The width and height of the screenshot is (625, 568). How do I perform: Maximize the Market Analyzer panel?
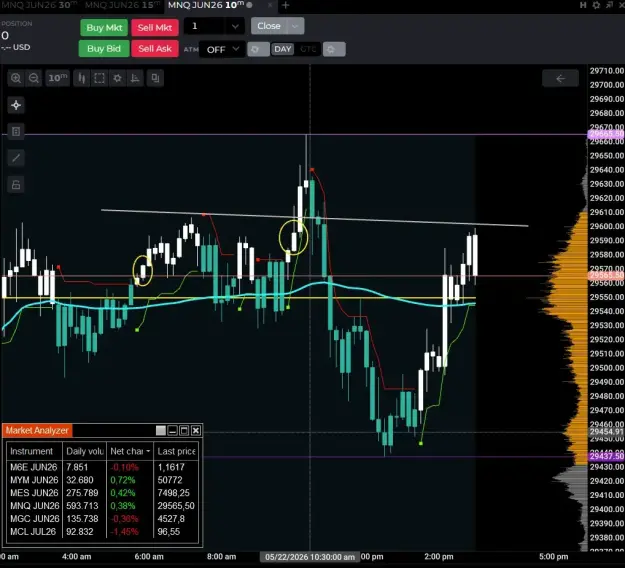pyautogui.click(x=184, y=430)
